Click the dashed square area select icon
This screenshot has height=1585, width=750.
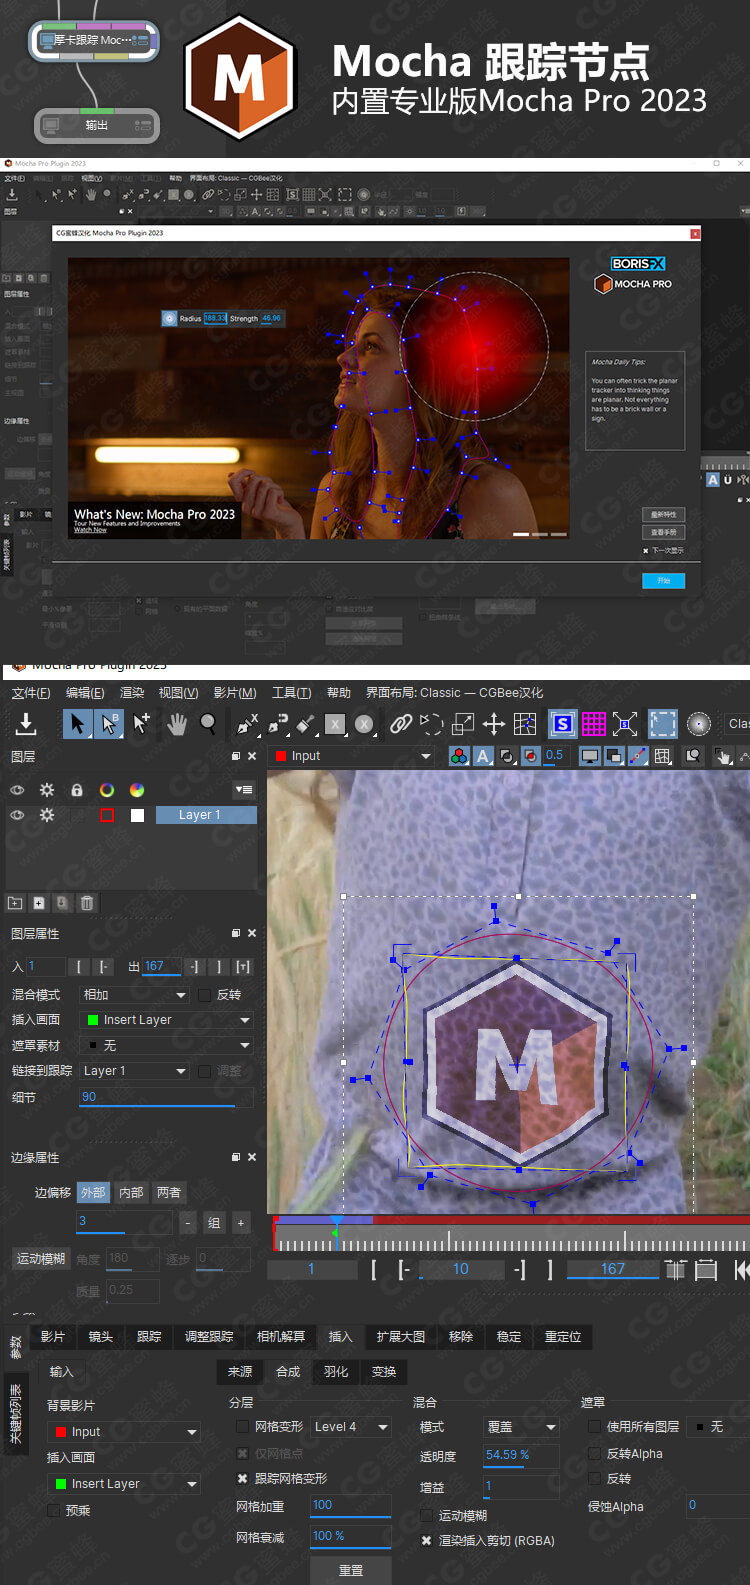(663, 724)
